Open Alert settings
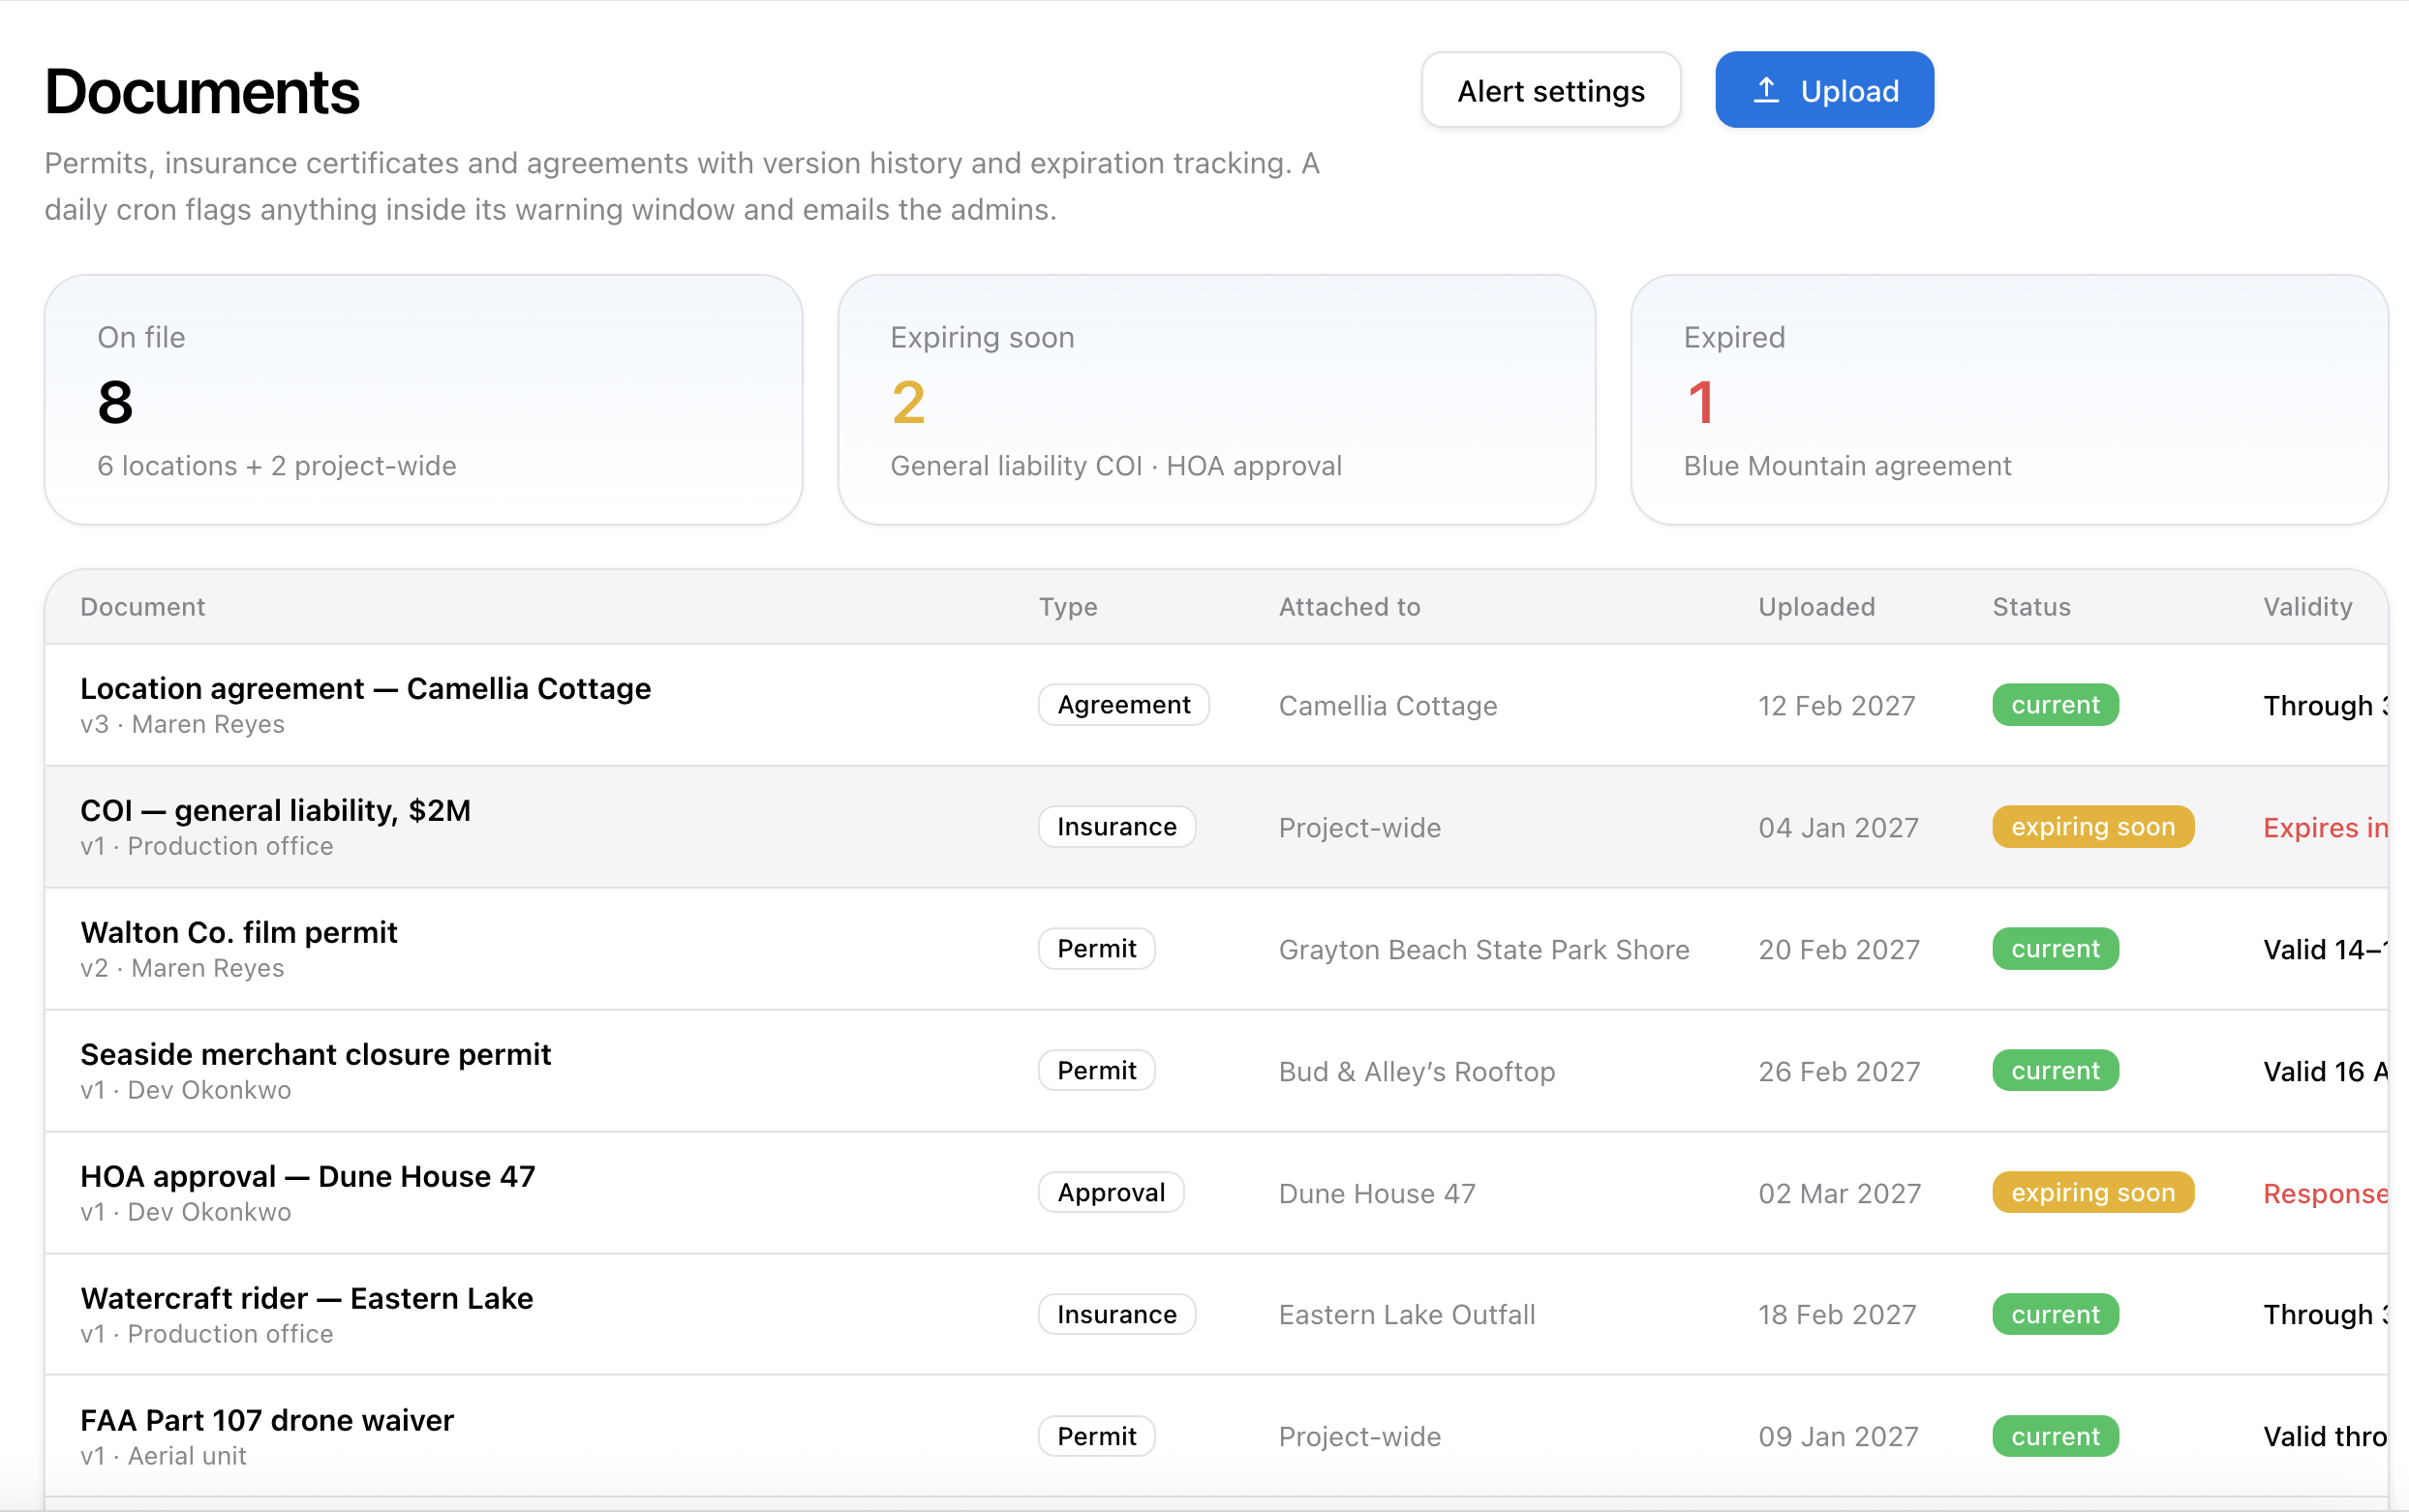This screenshot has width=2409, height=1512. tap(1550, 90)
